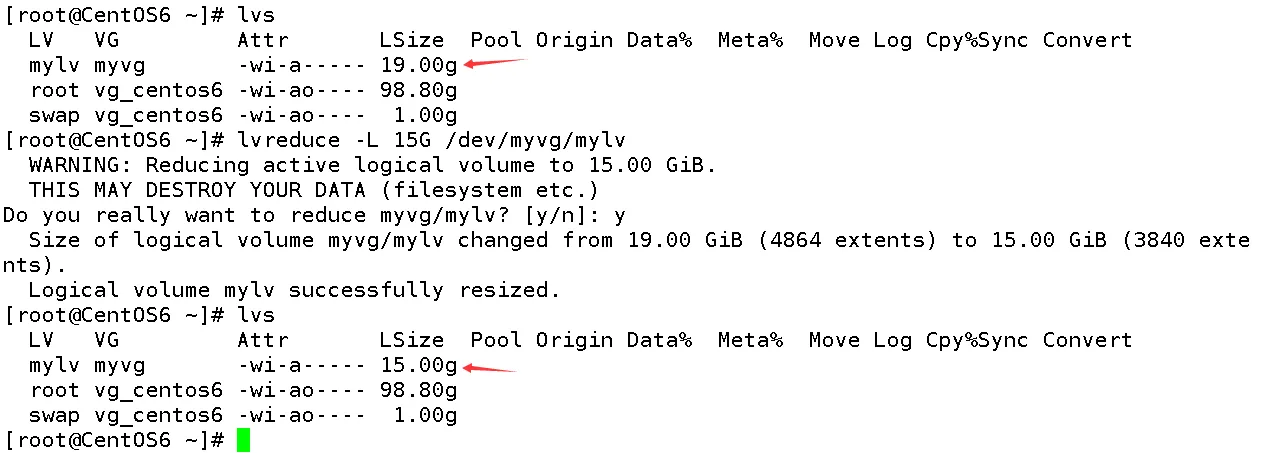Viewport: 1261px width, 453px height.
Task: Click the final root@CentOS6 prompt
Action: 114,440
